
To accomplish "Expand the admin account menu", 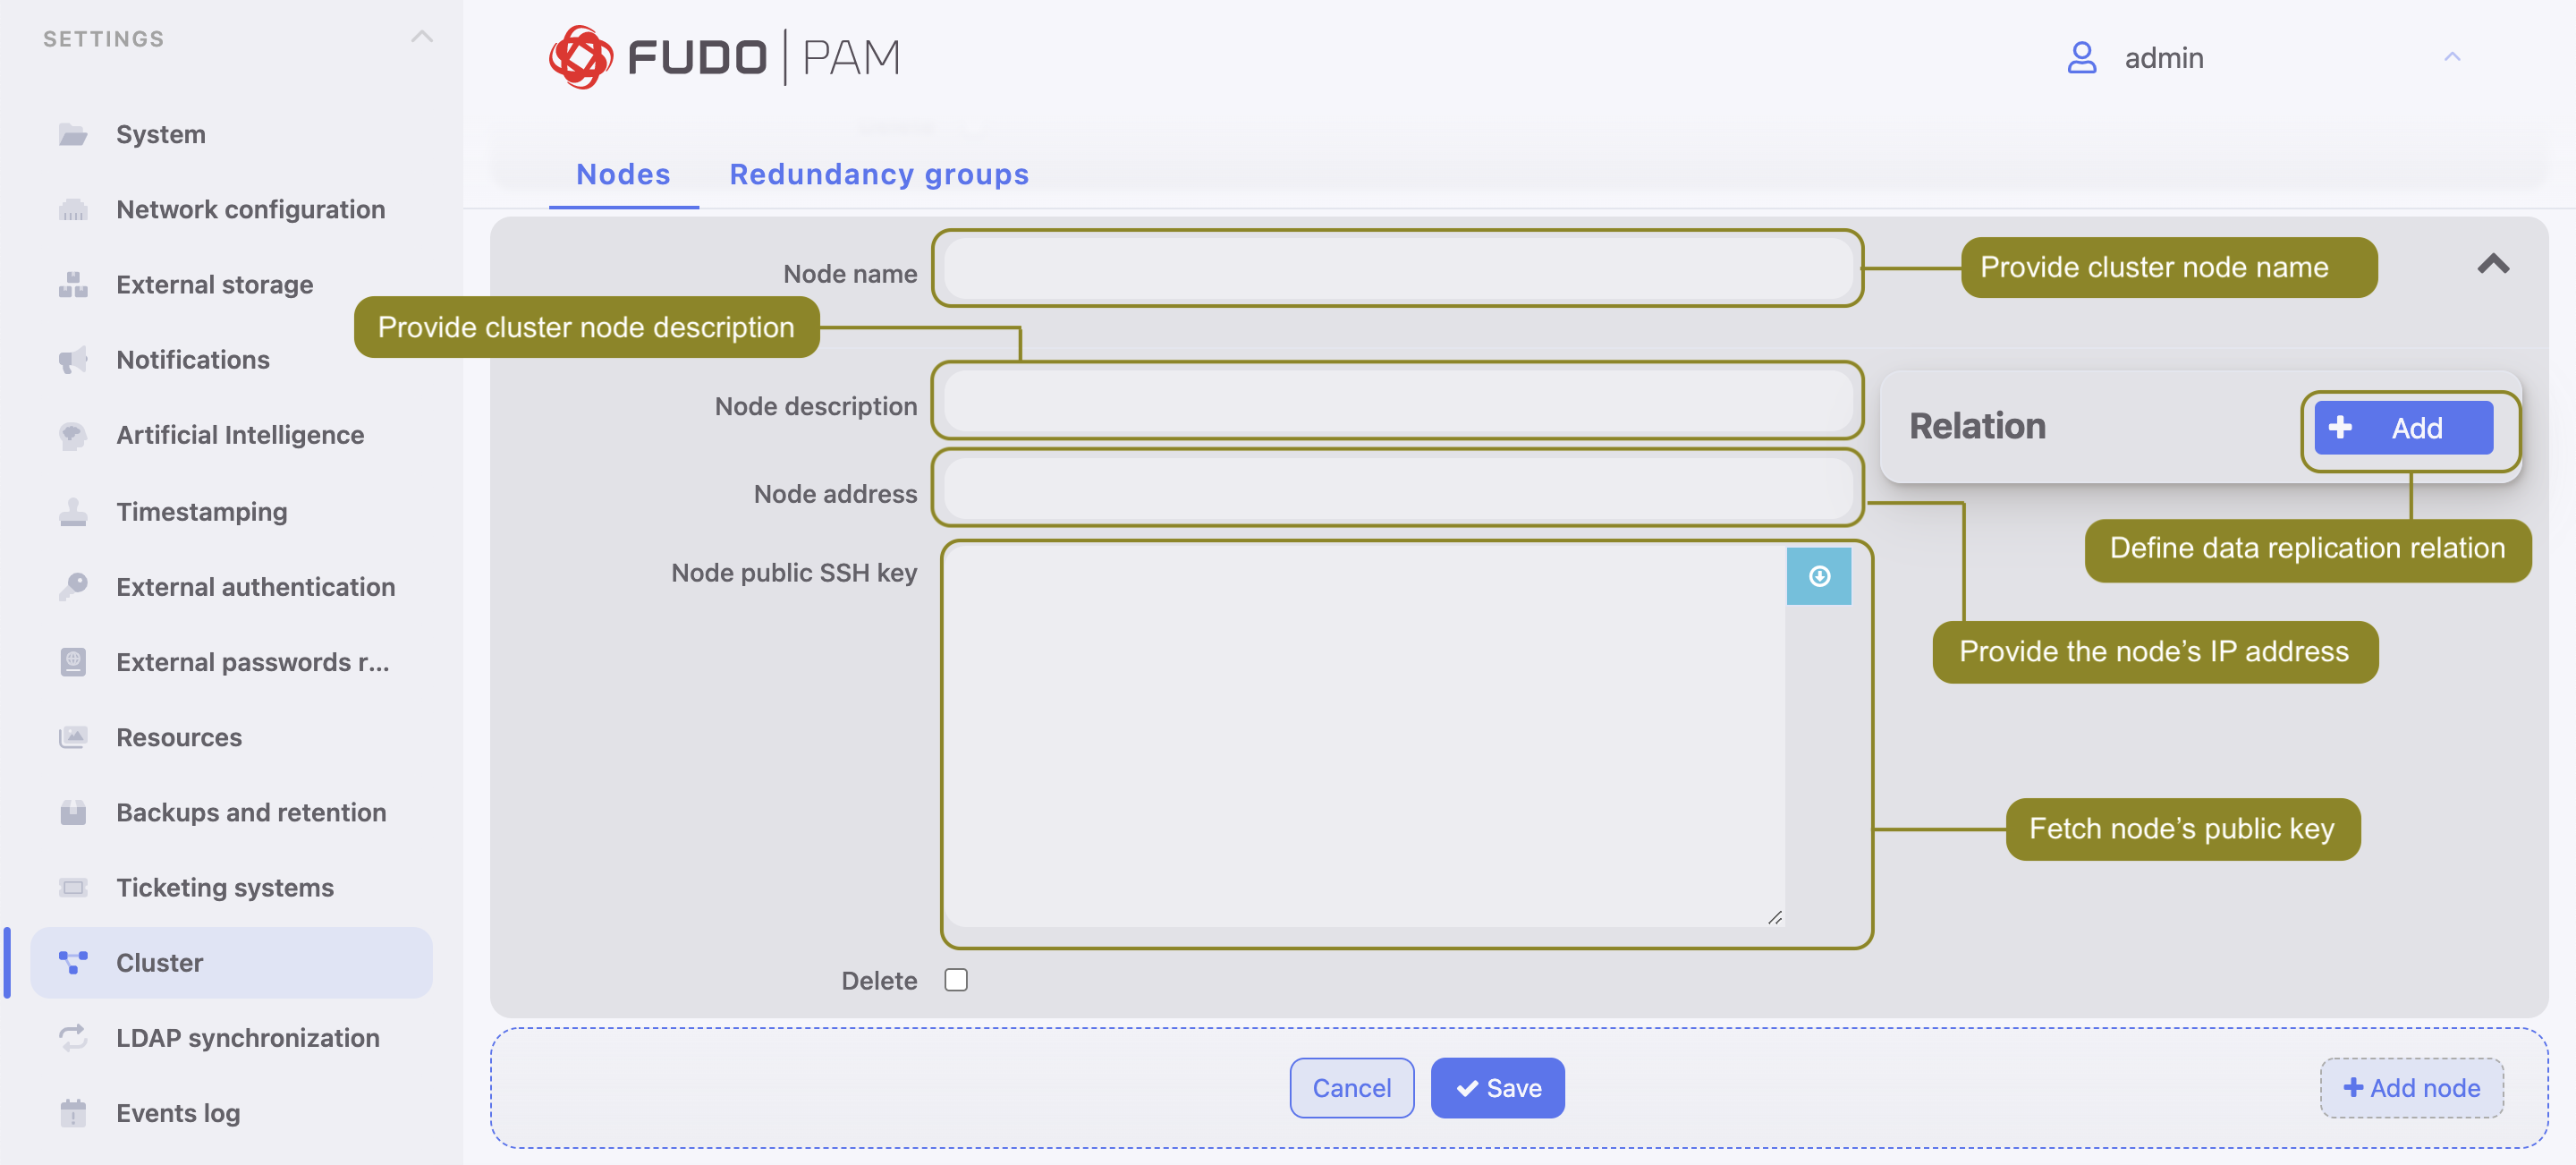I will pos(2452,57).
